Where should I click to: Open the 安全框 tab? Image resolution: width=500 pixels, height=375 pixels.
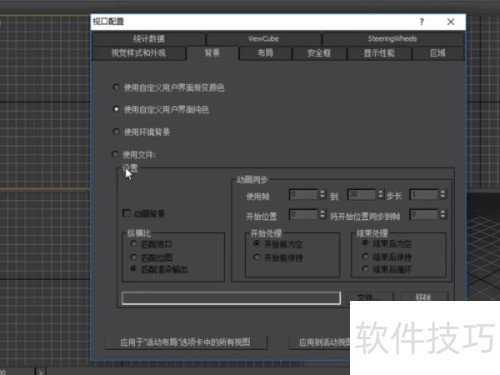click(x=319, y=53)
